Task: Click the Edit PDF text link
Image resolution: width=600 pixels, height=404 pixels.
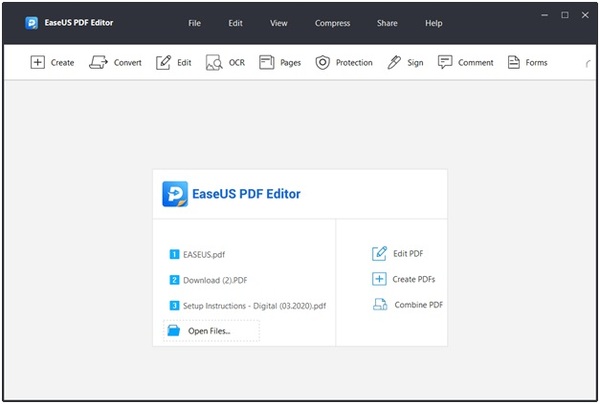Action: tap(408, 254)
